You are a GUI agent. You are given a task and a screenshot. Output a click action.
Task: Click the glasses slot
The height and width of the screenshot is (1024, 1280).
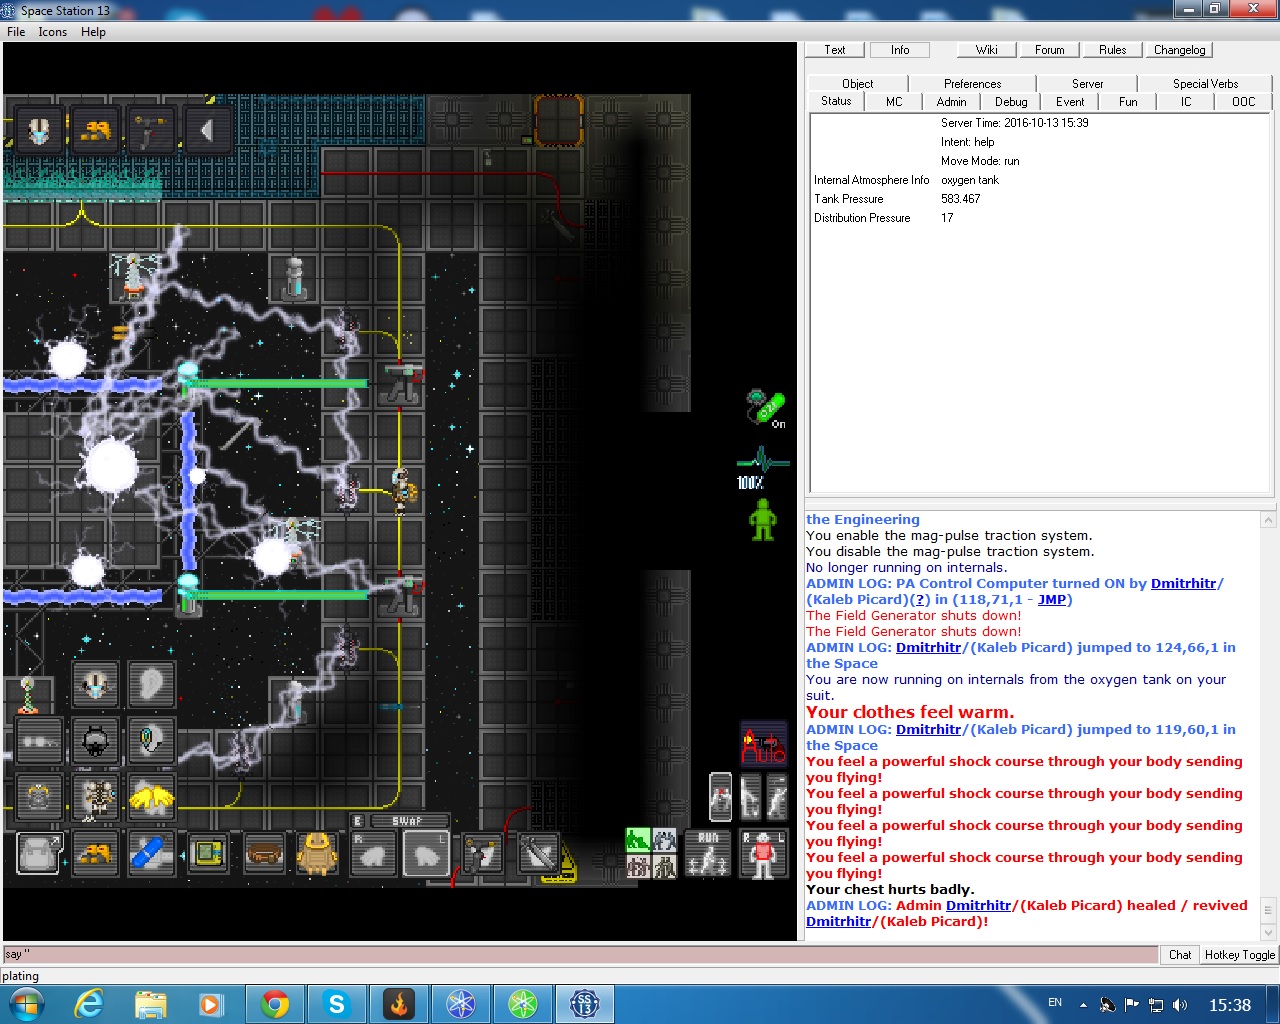tap(39, 741)
